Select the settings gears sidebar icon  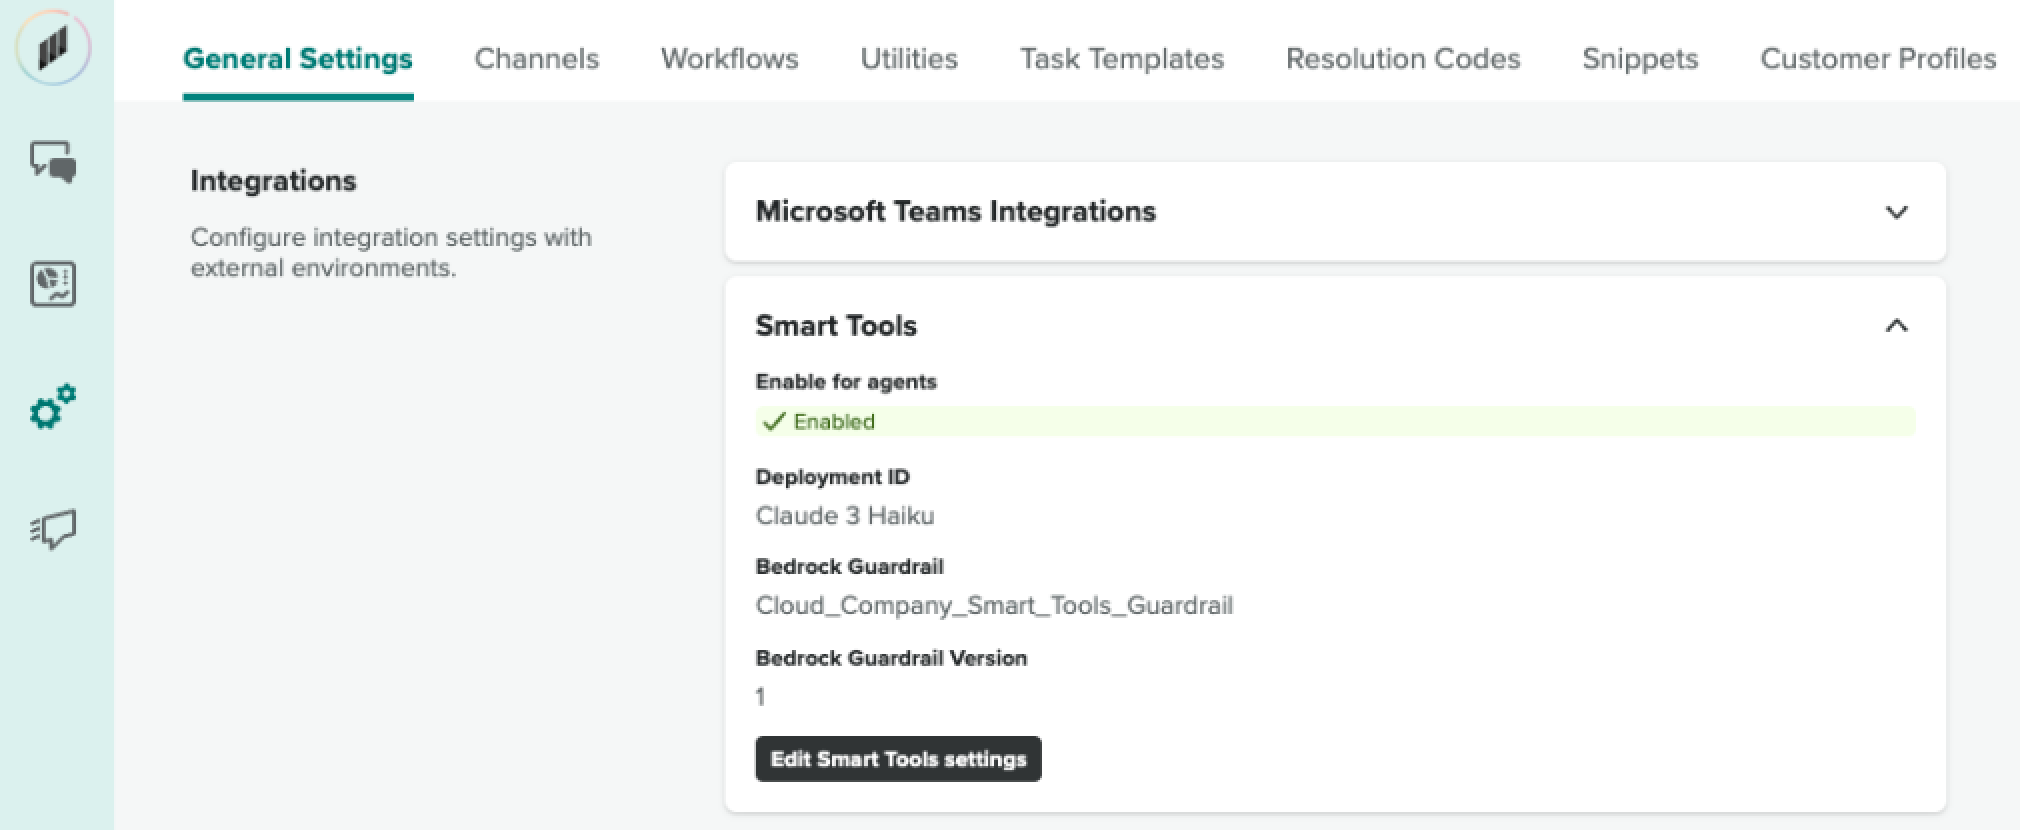pyautogui.click(x=53, y=407)
